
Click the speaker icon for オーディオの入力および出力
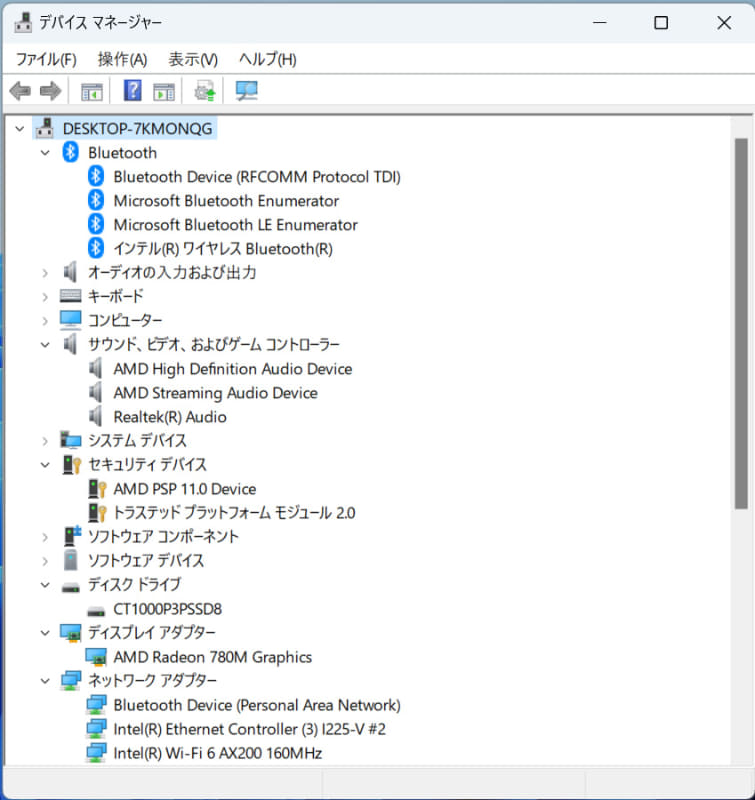[x=70, y=272]
